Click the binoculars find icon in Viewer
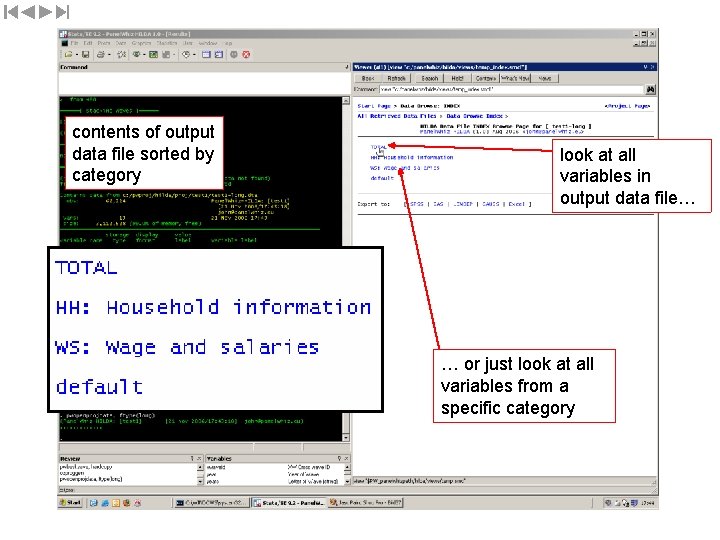Image resolution: width=720 pixels, height=540 pixels. coord(651,89)
